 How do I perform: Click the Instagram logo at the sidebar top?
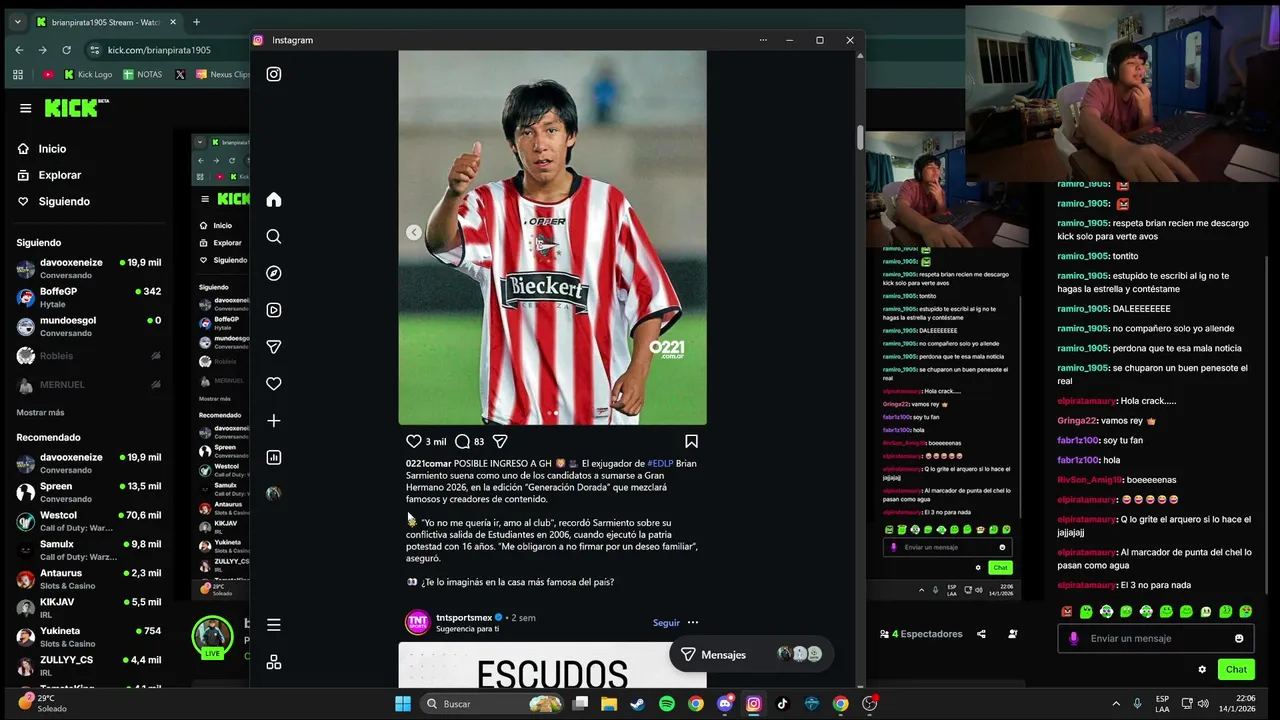(273, 74)
